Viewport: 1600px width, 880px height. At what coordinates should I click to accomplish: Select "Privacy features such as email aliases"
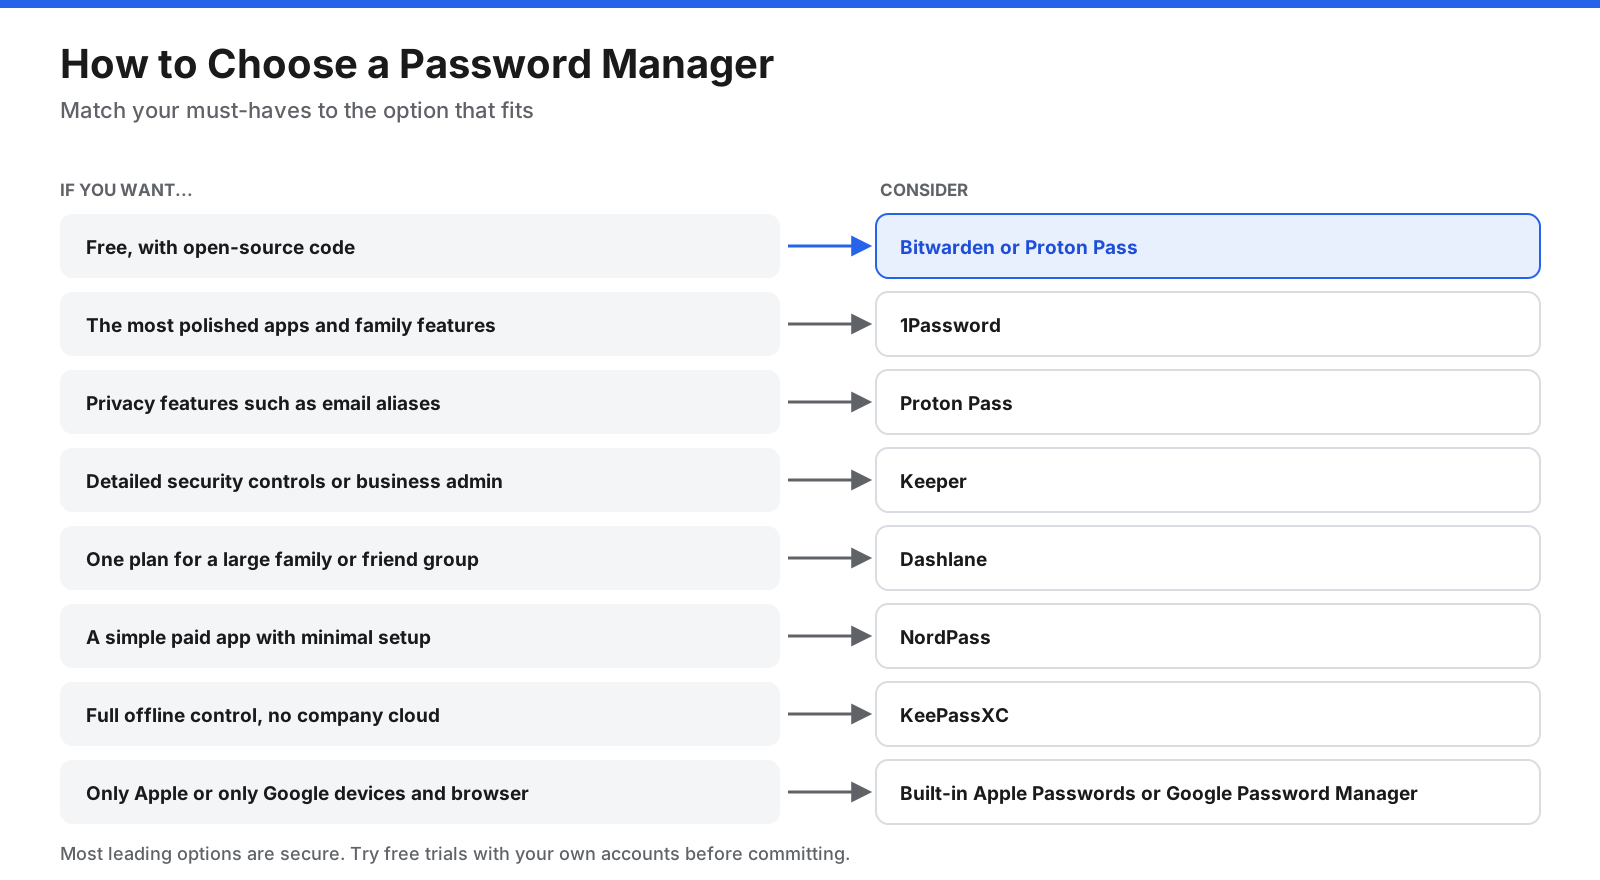click(x=420, y=402)
